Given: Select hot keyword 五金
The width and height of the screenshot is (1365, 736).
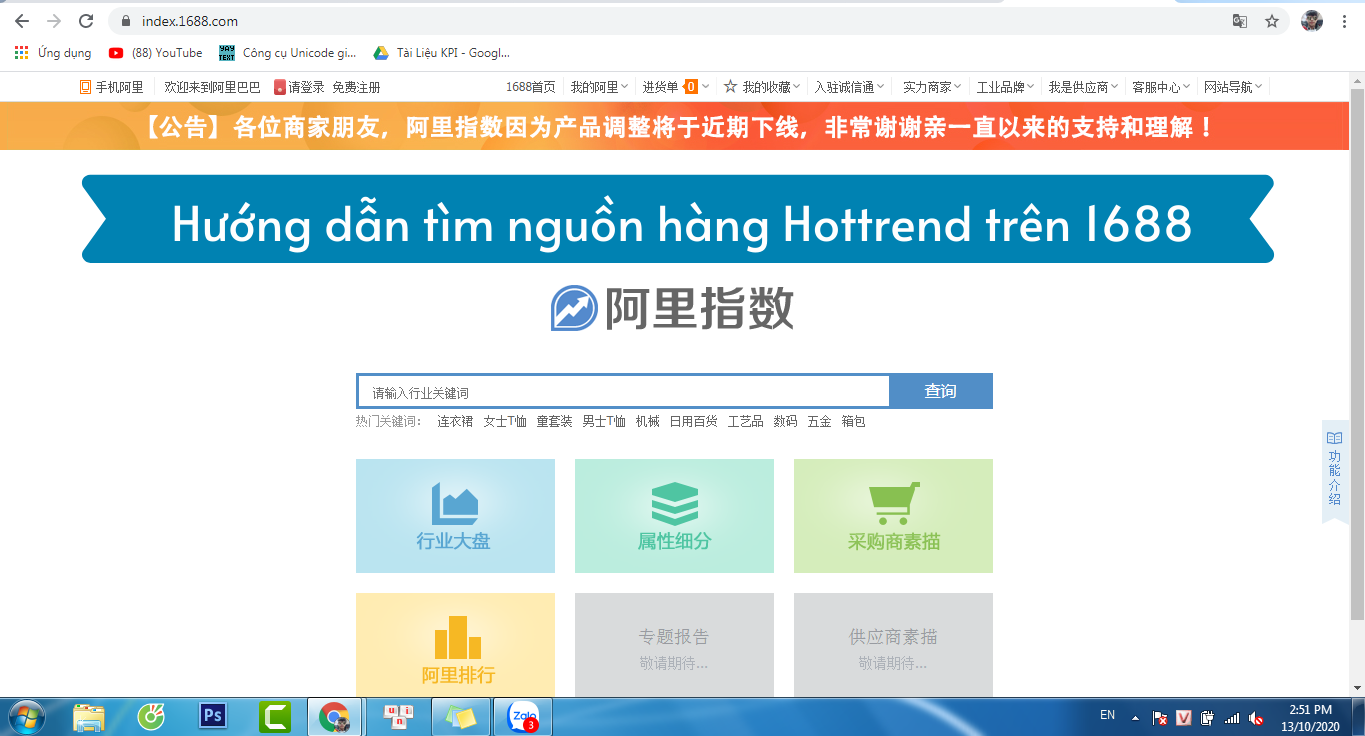Looking at the screenshot, I should click(x=819, y=422).
